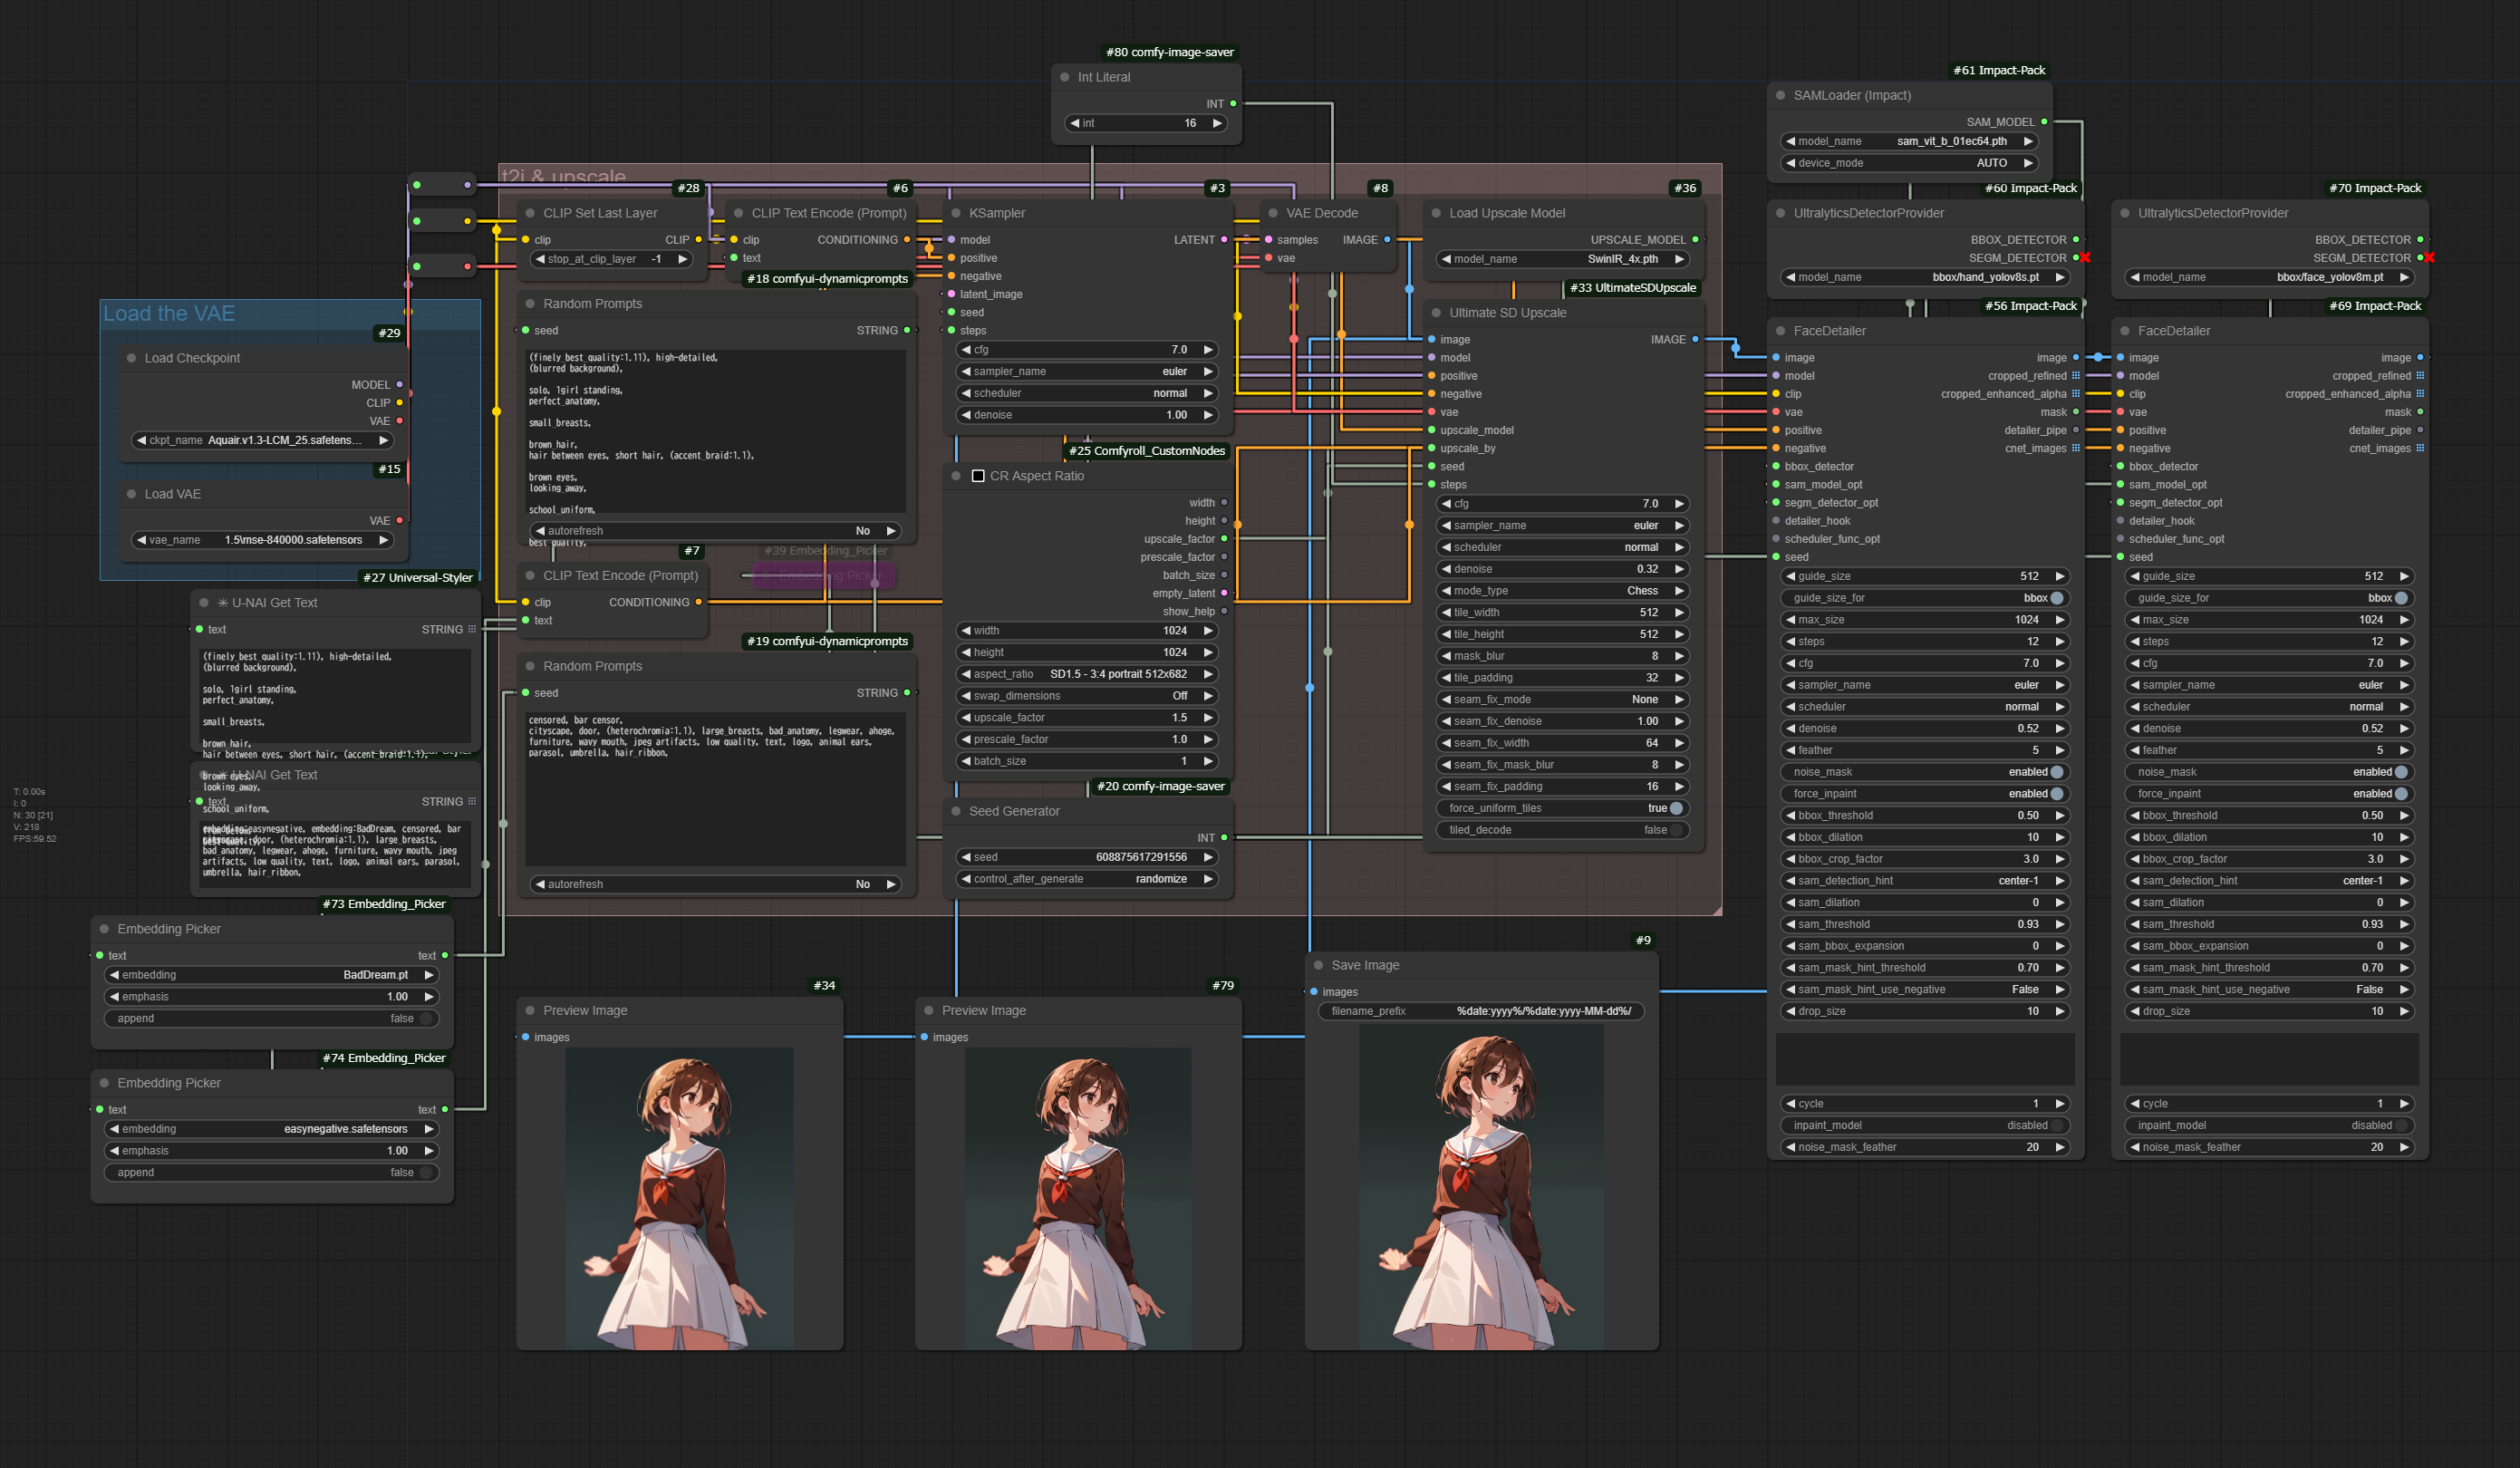Collapse the SAMLoader (Impact) node via its title dot

click(x=1780, y=95)
